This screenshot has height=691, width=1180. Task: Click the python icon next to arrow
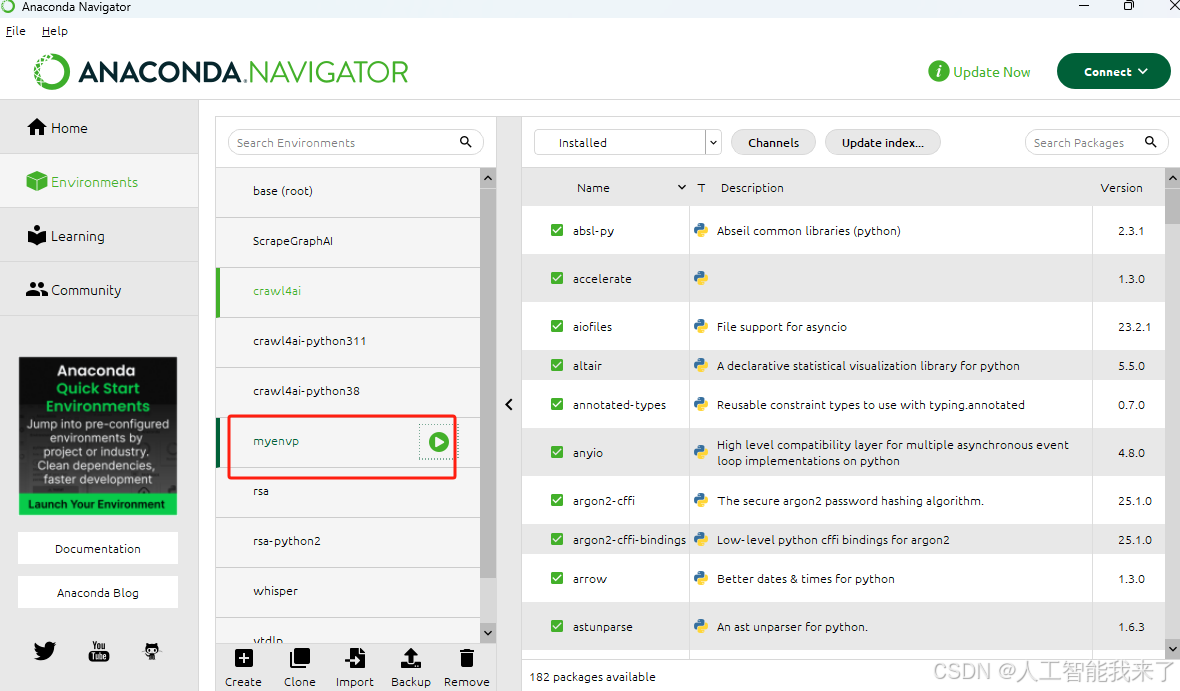[x=701, y=578]
